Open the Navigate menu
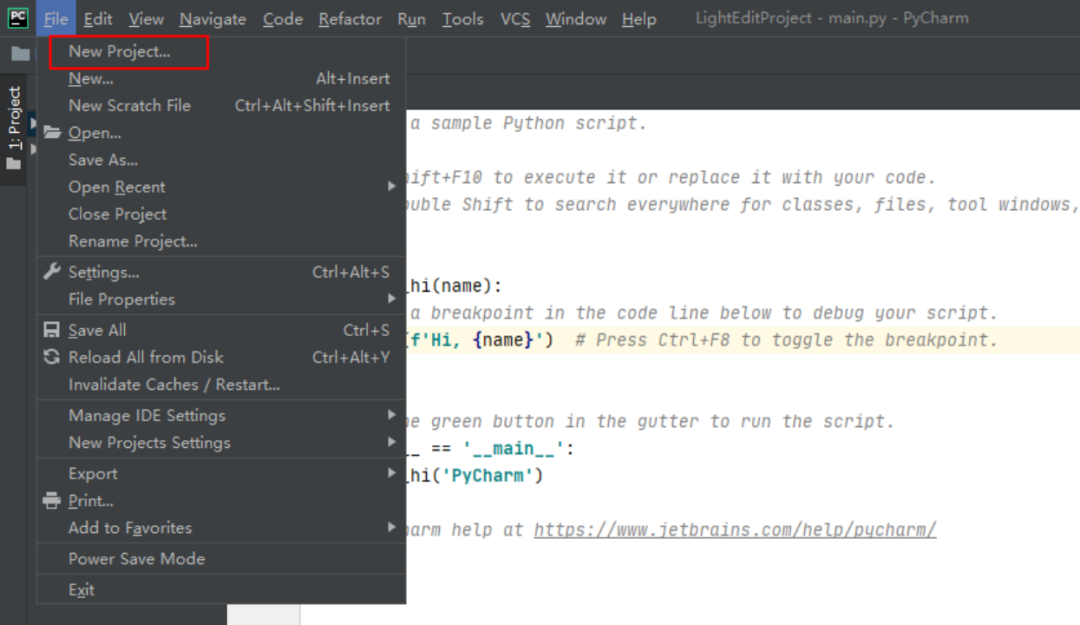Screen dimensions: 1080x625 point(213,19)
